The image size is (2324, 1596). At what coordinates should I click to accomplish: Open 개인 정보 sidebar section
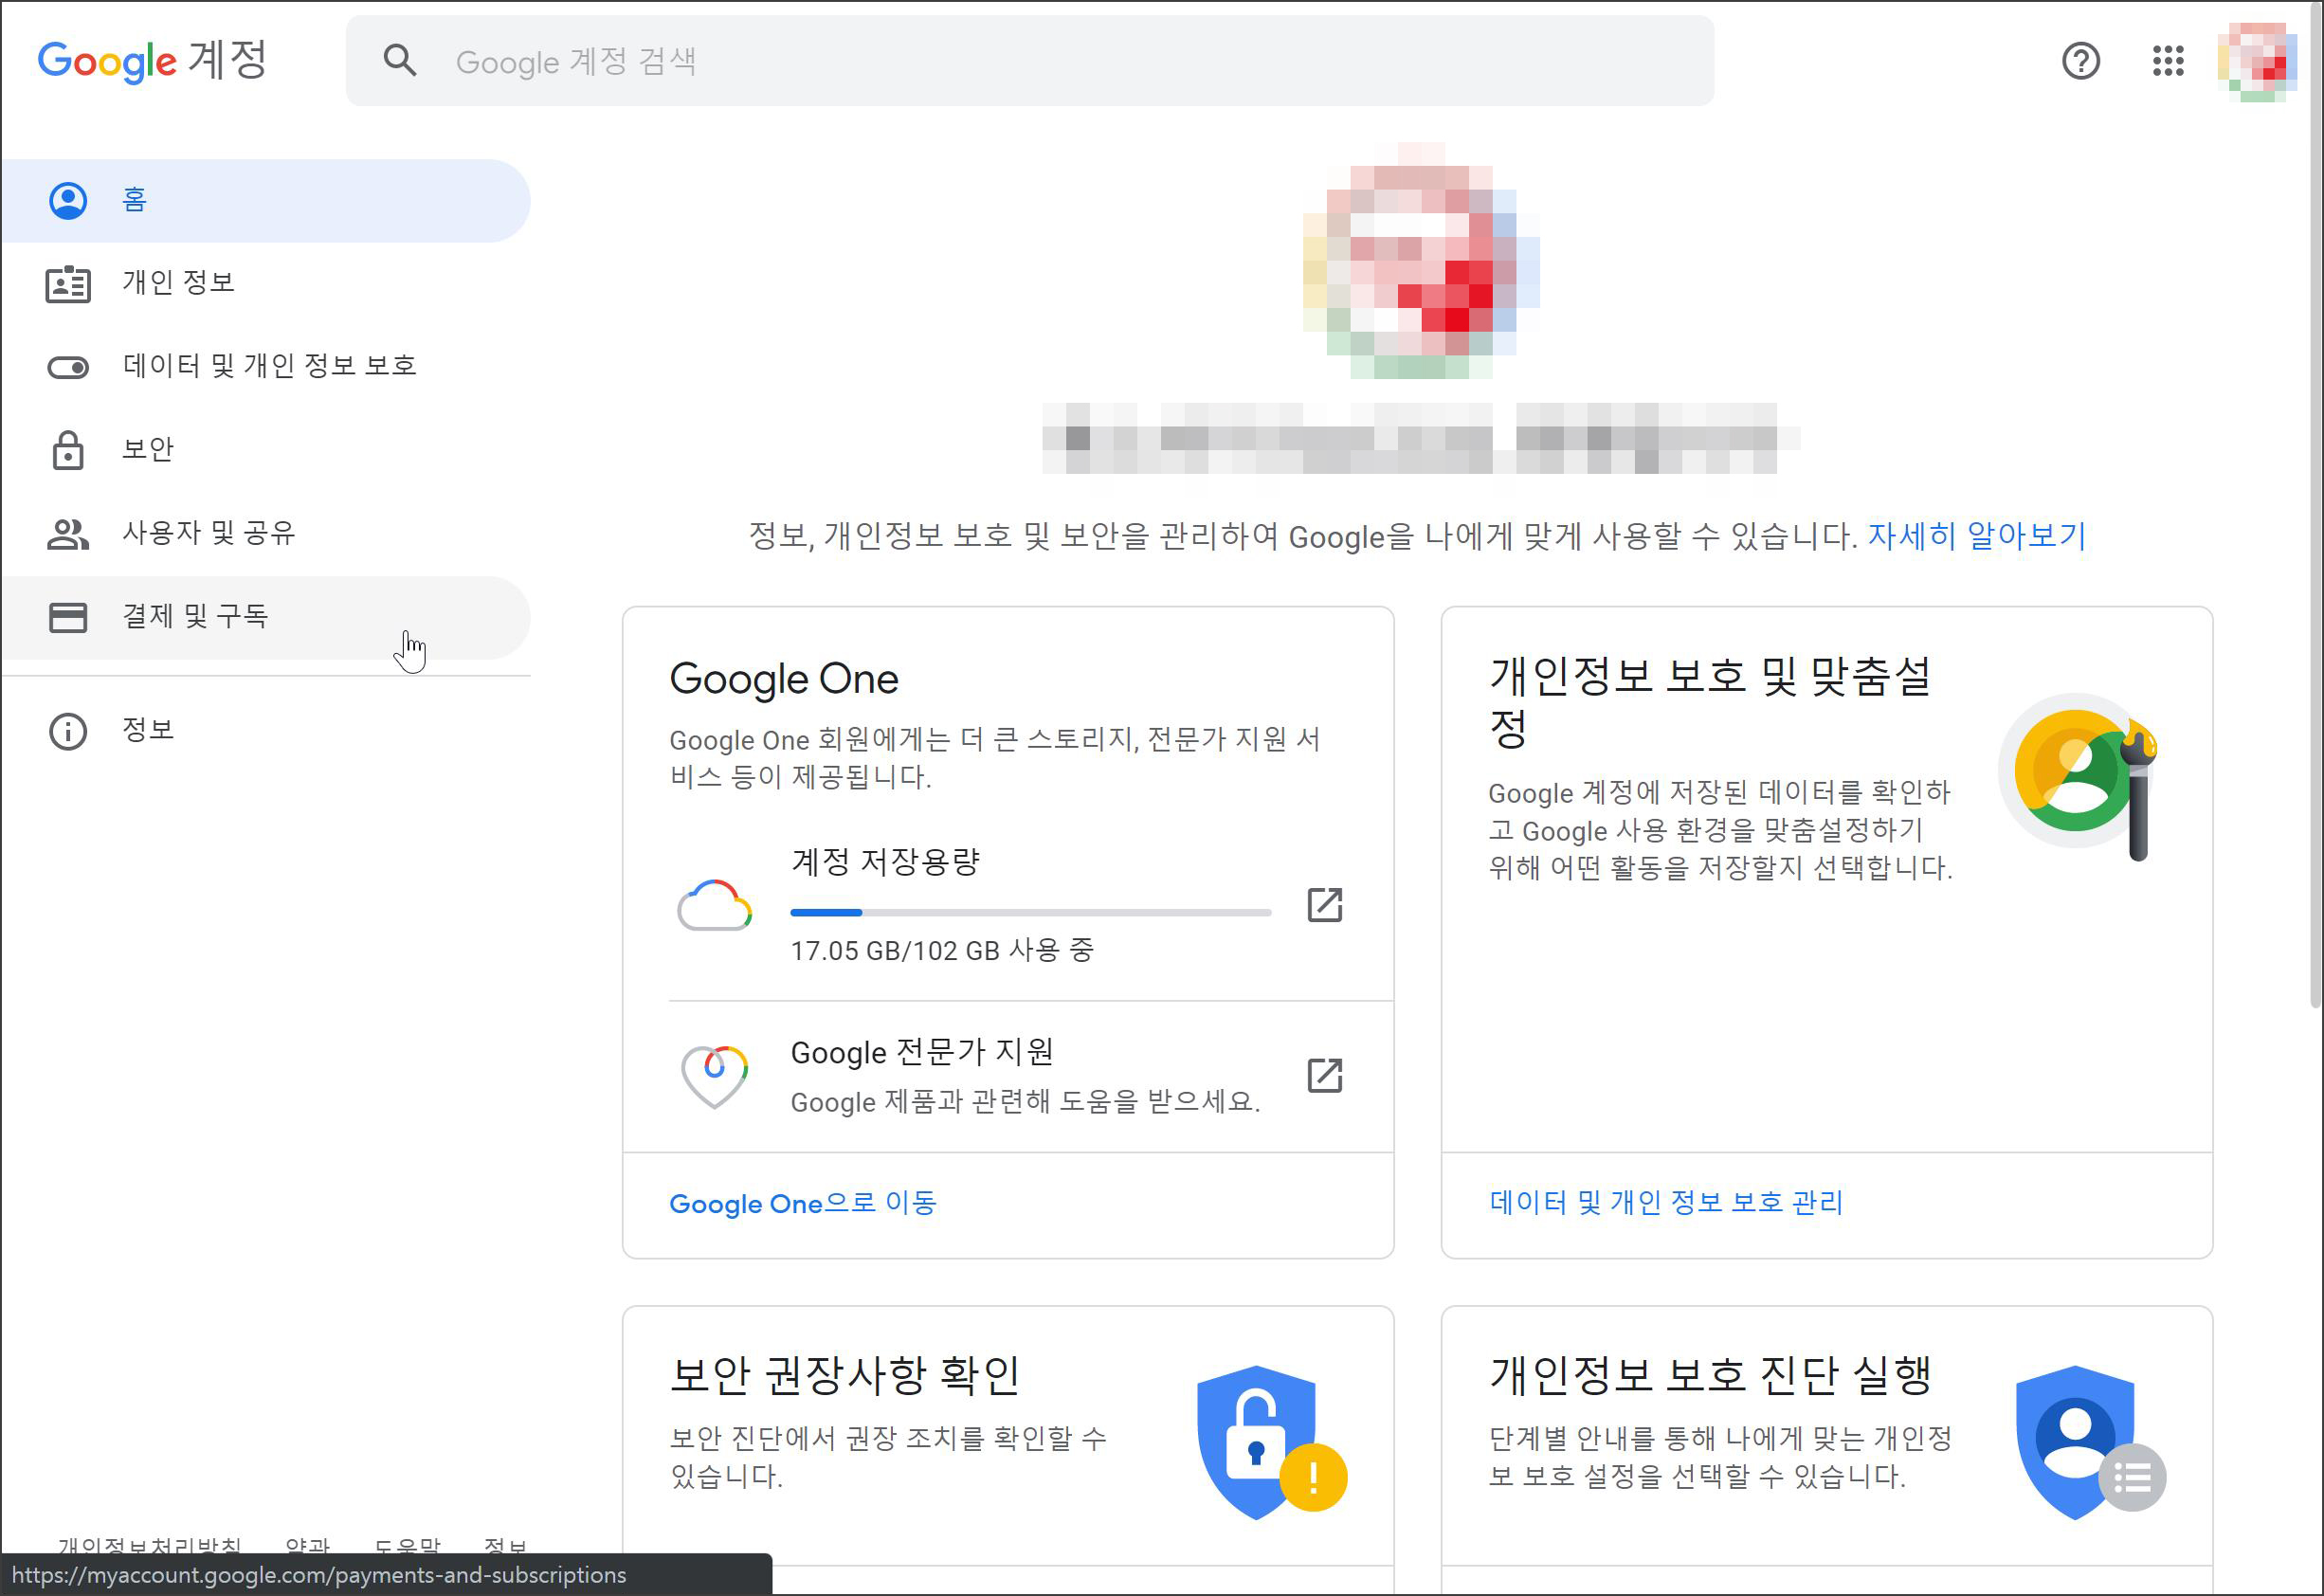click(178, 283)
